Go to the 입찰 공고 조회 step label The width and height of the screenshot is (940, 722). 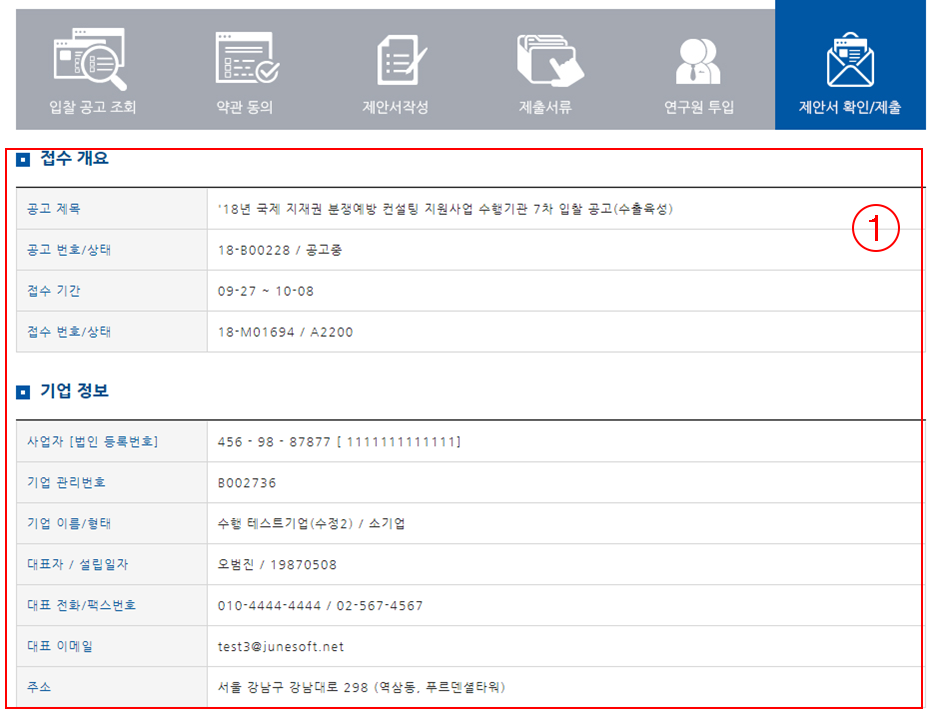click(x=92, y=107)
